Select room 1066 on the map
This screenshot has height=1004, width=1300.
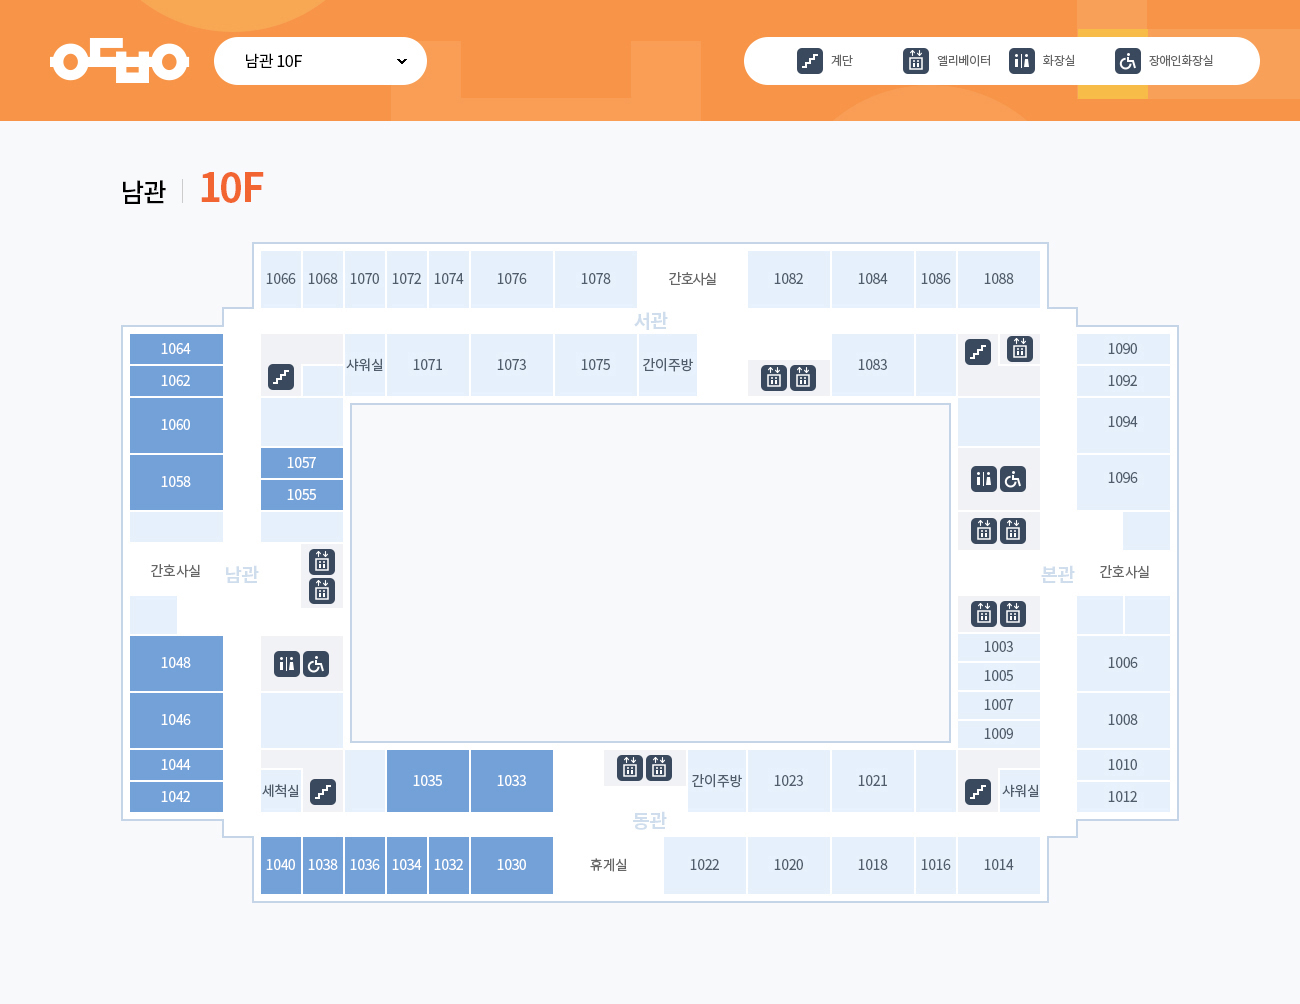click(281, 279)
